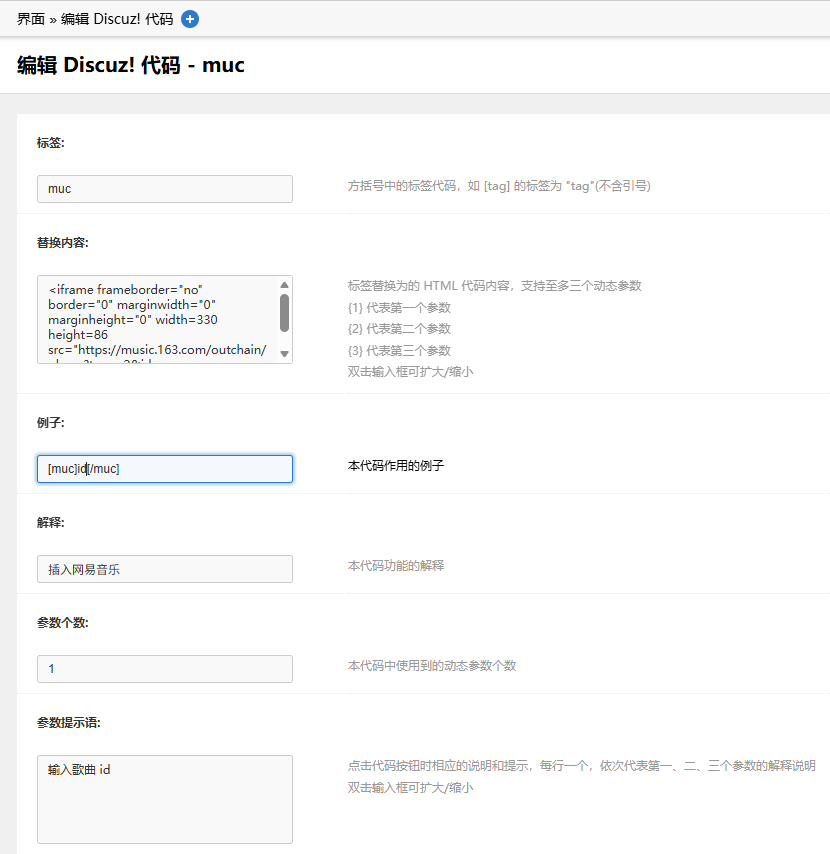Click the 替换内容 textarea scrollbar thumb
Screen dimensions: 830x854
point(284,312)
